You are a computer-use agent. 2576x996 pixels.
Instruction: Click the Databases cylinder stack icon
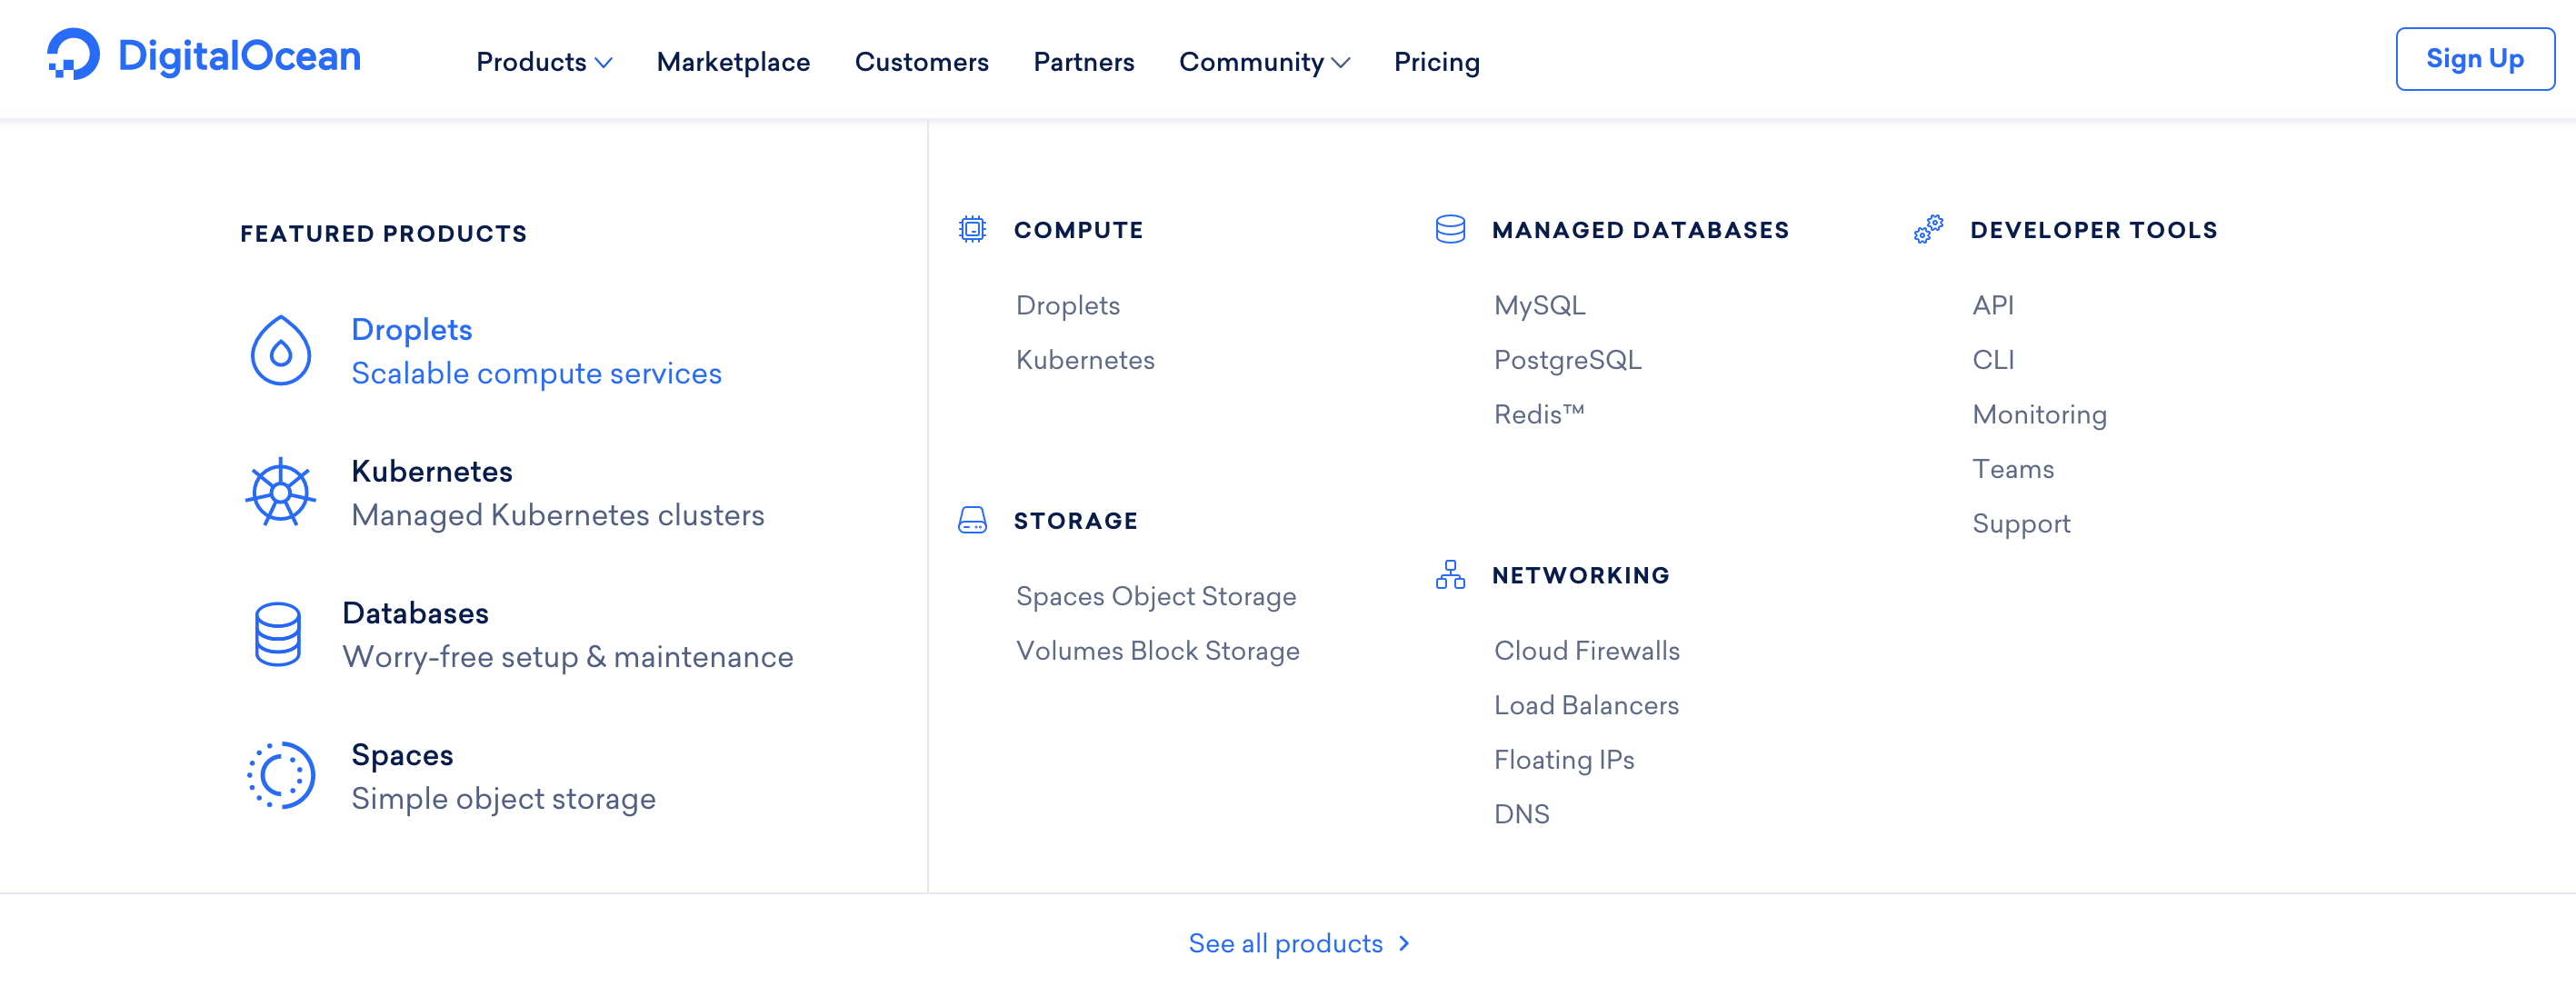tap(277, 634)
